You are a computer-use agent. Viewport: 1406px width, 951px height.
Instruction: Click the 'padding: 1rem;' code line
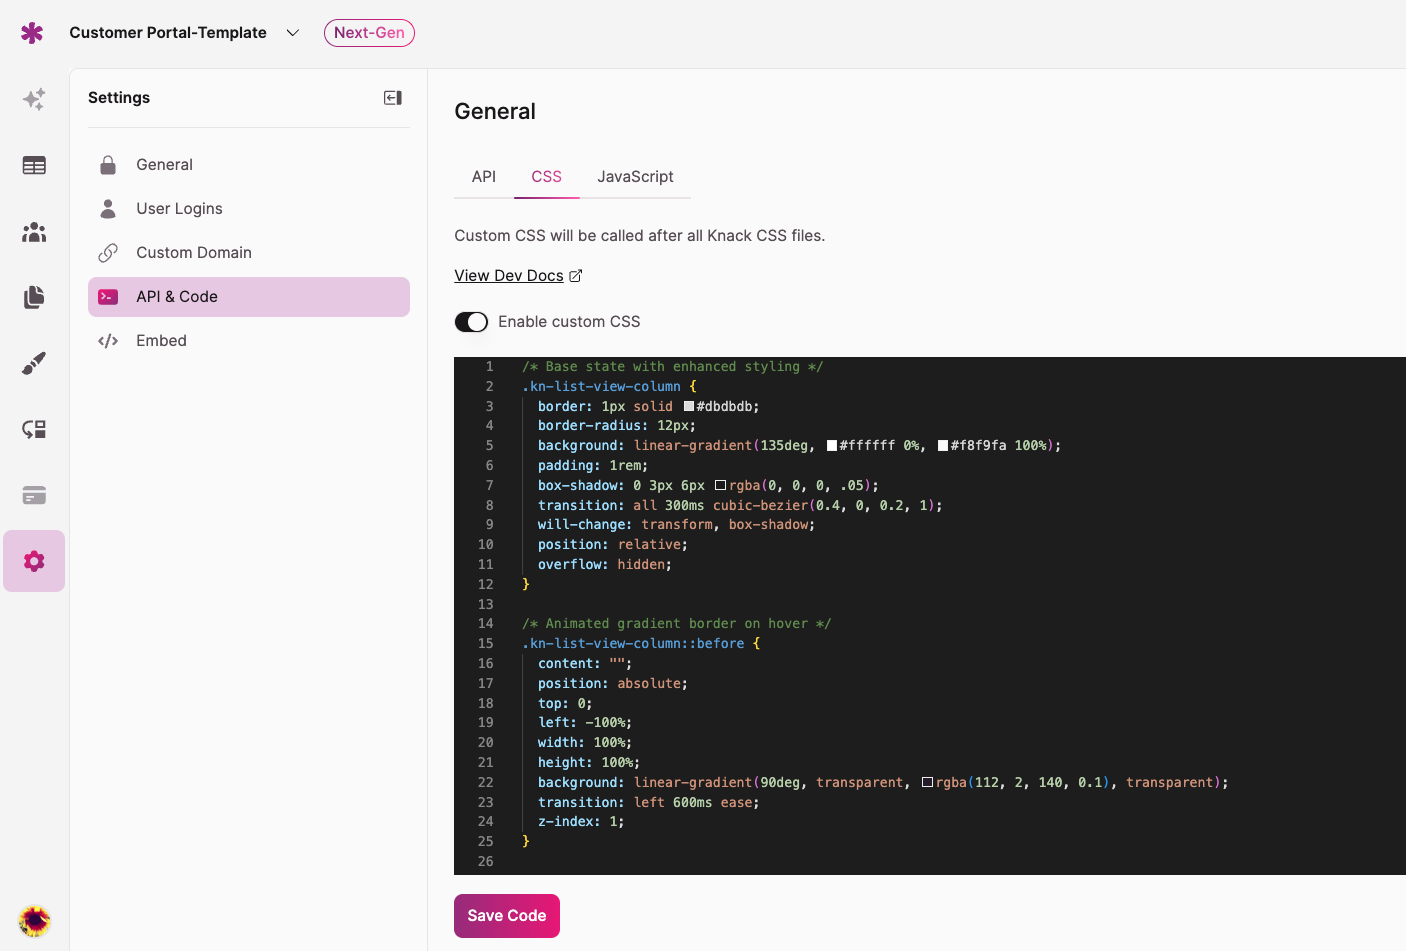[x=593, y=466]
